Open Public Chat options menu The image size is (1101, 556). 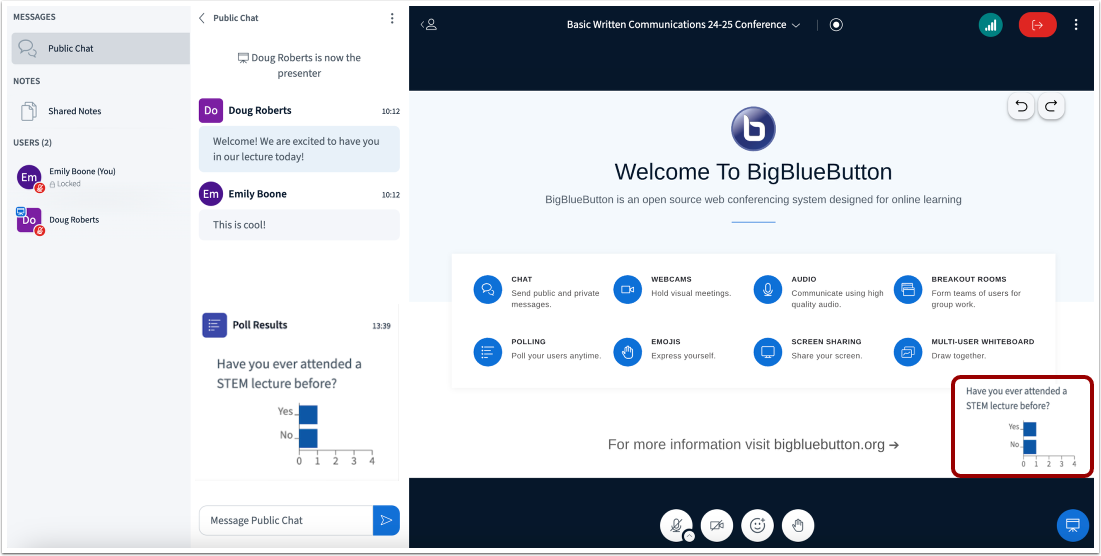[x=392, y=18]
